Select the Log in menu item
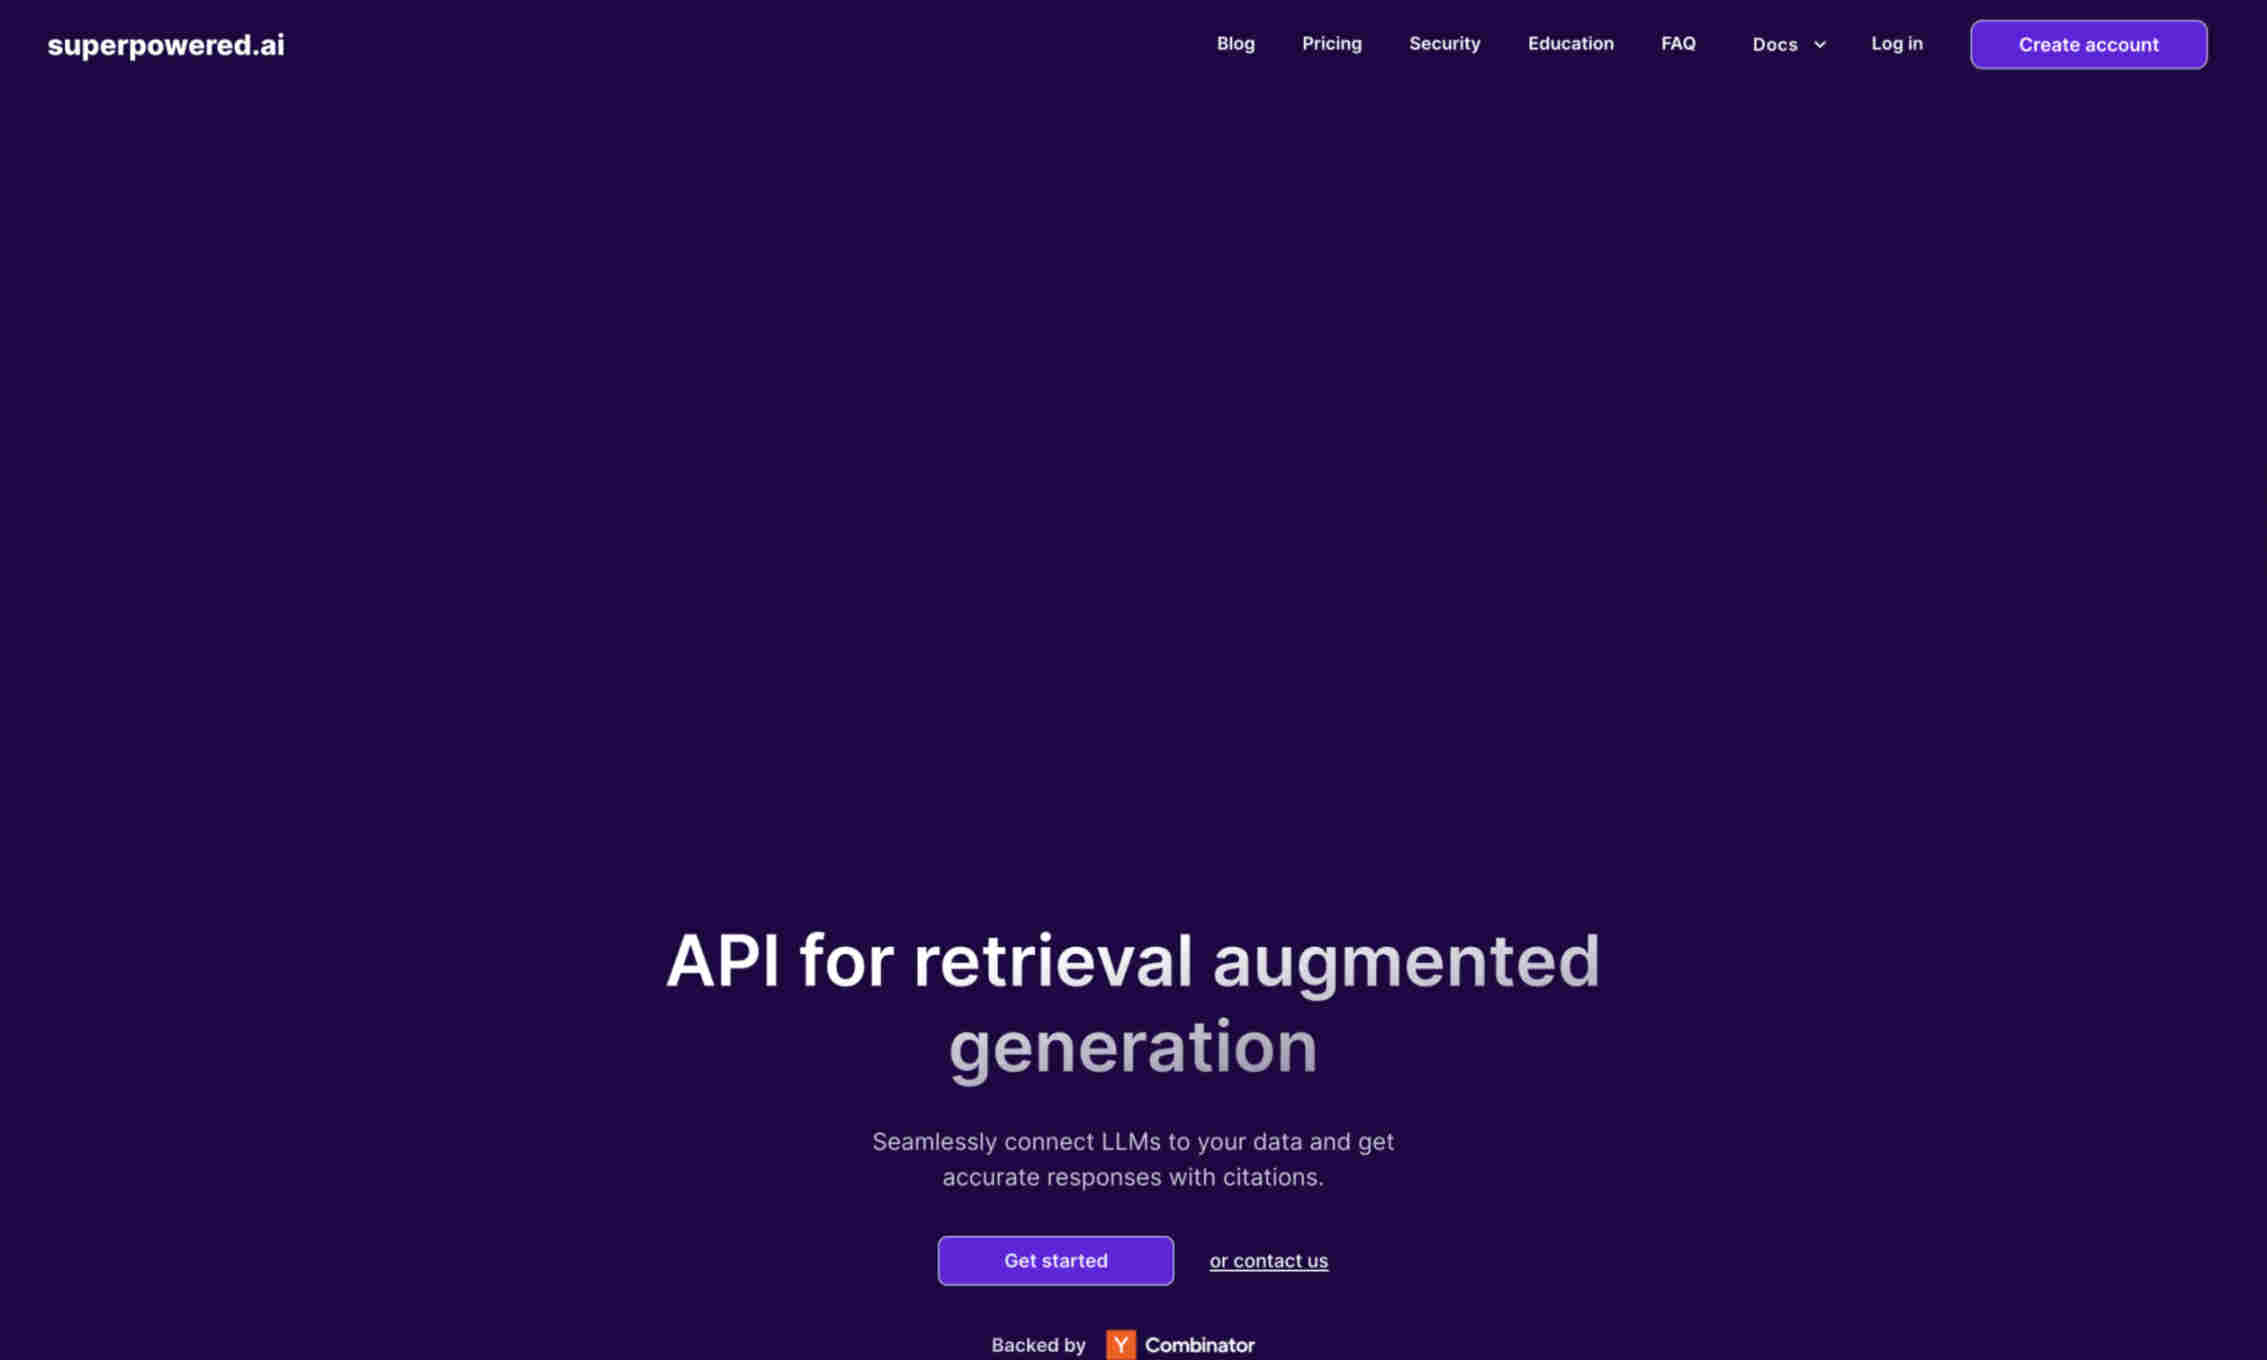This screenshot has width=2267, height=1360. (x=1896, y=44)
